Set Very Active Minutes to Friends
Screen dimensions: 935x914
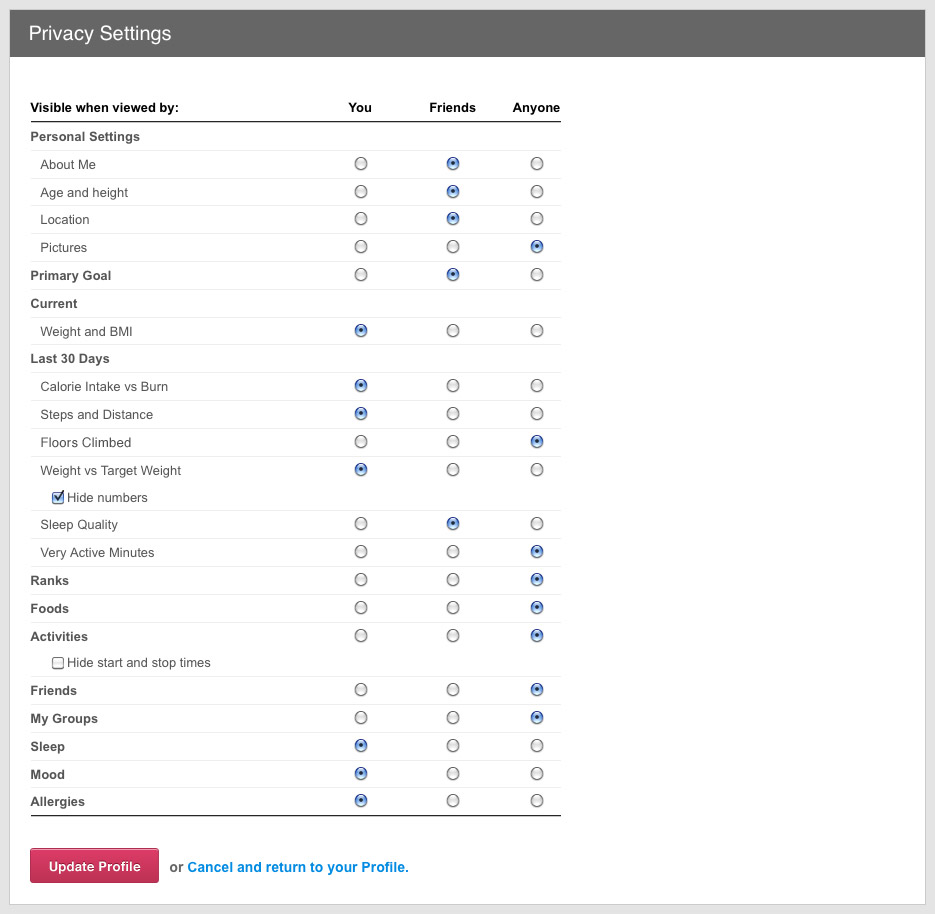coord(453,552)
